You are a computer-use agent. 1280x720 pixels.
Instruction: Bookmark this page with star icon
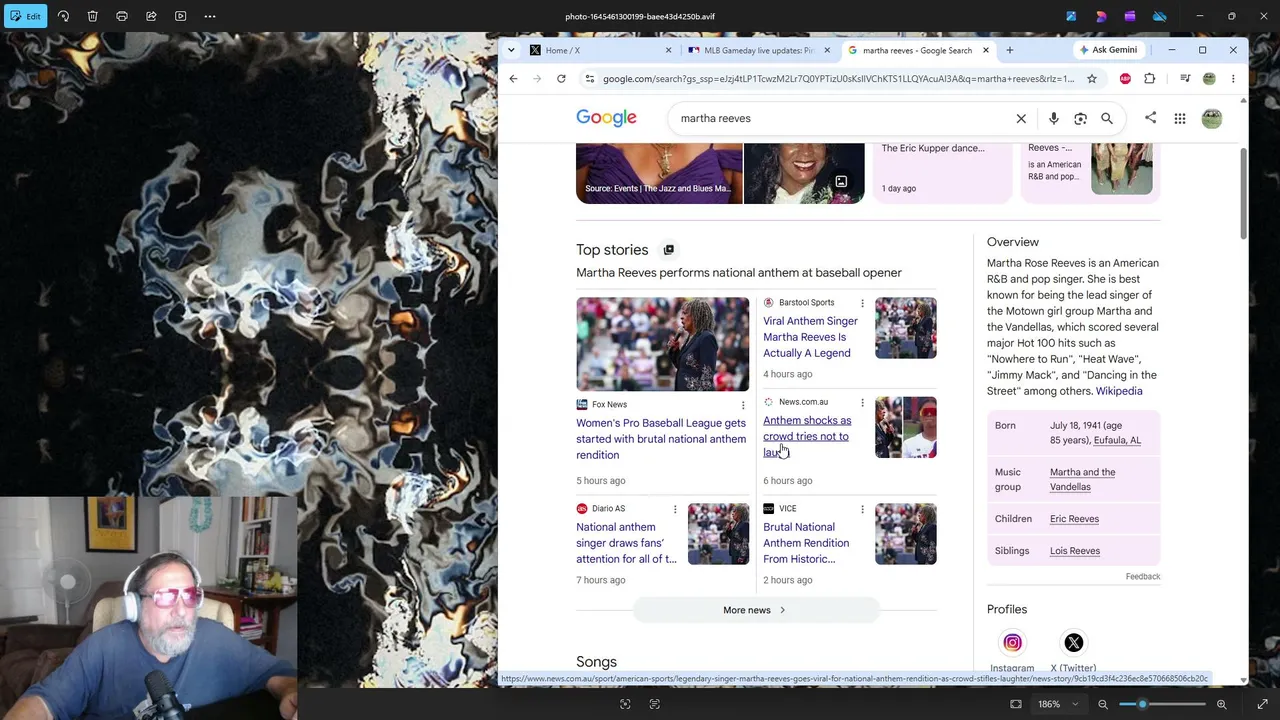pyautogui.click(x=1092, y=79)
